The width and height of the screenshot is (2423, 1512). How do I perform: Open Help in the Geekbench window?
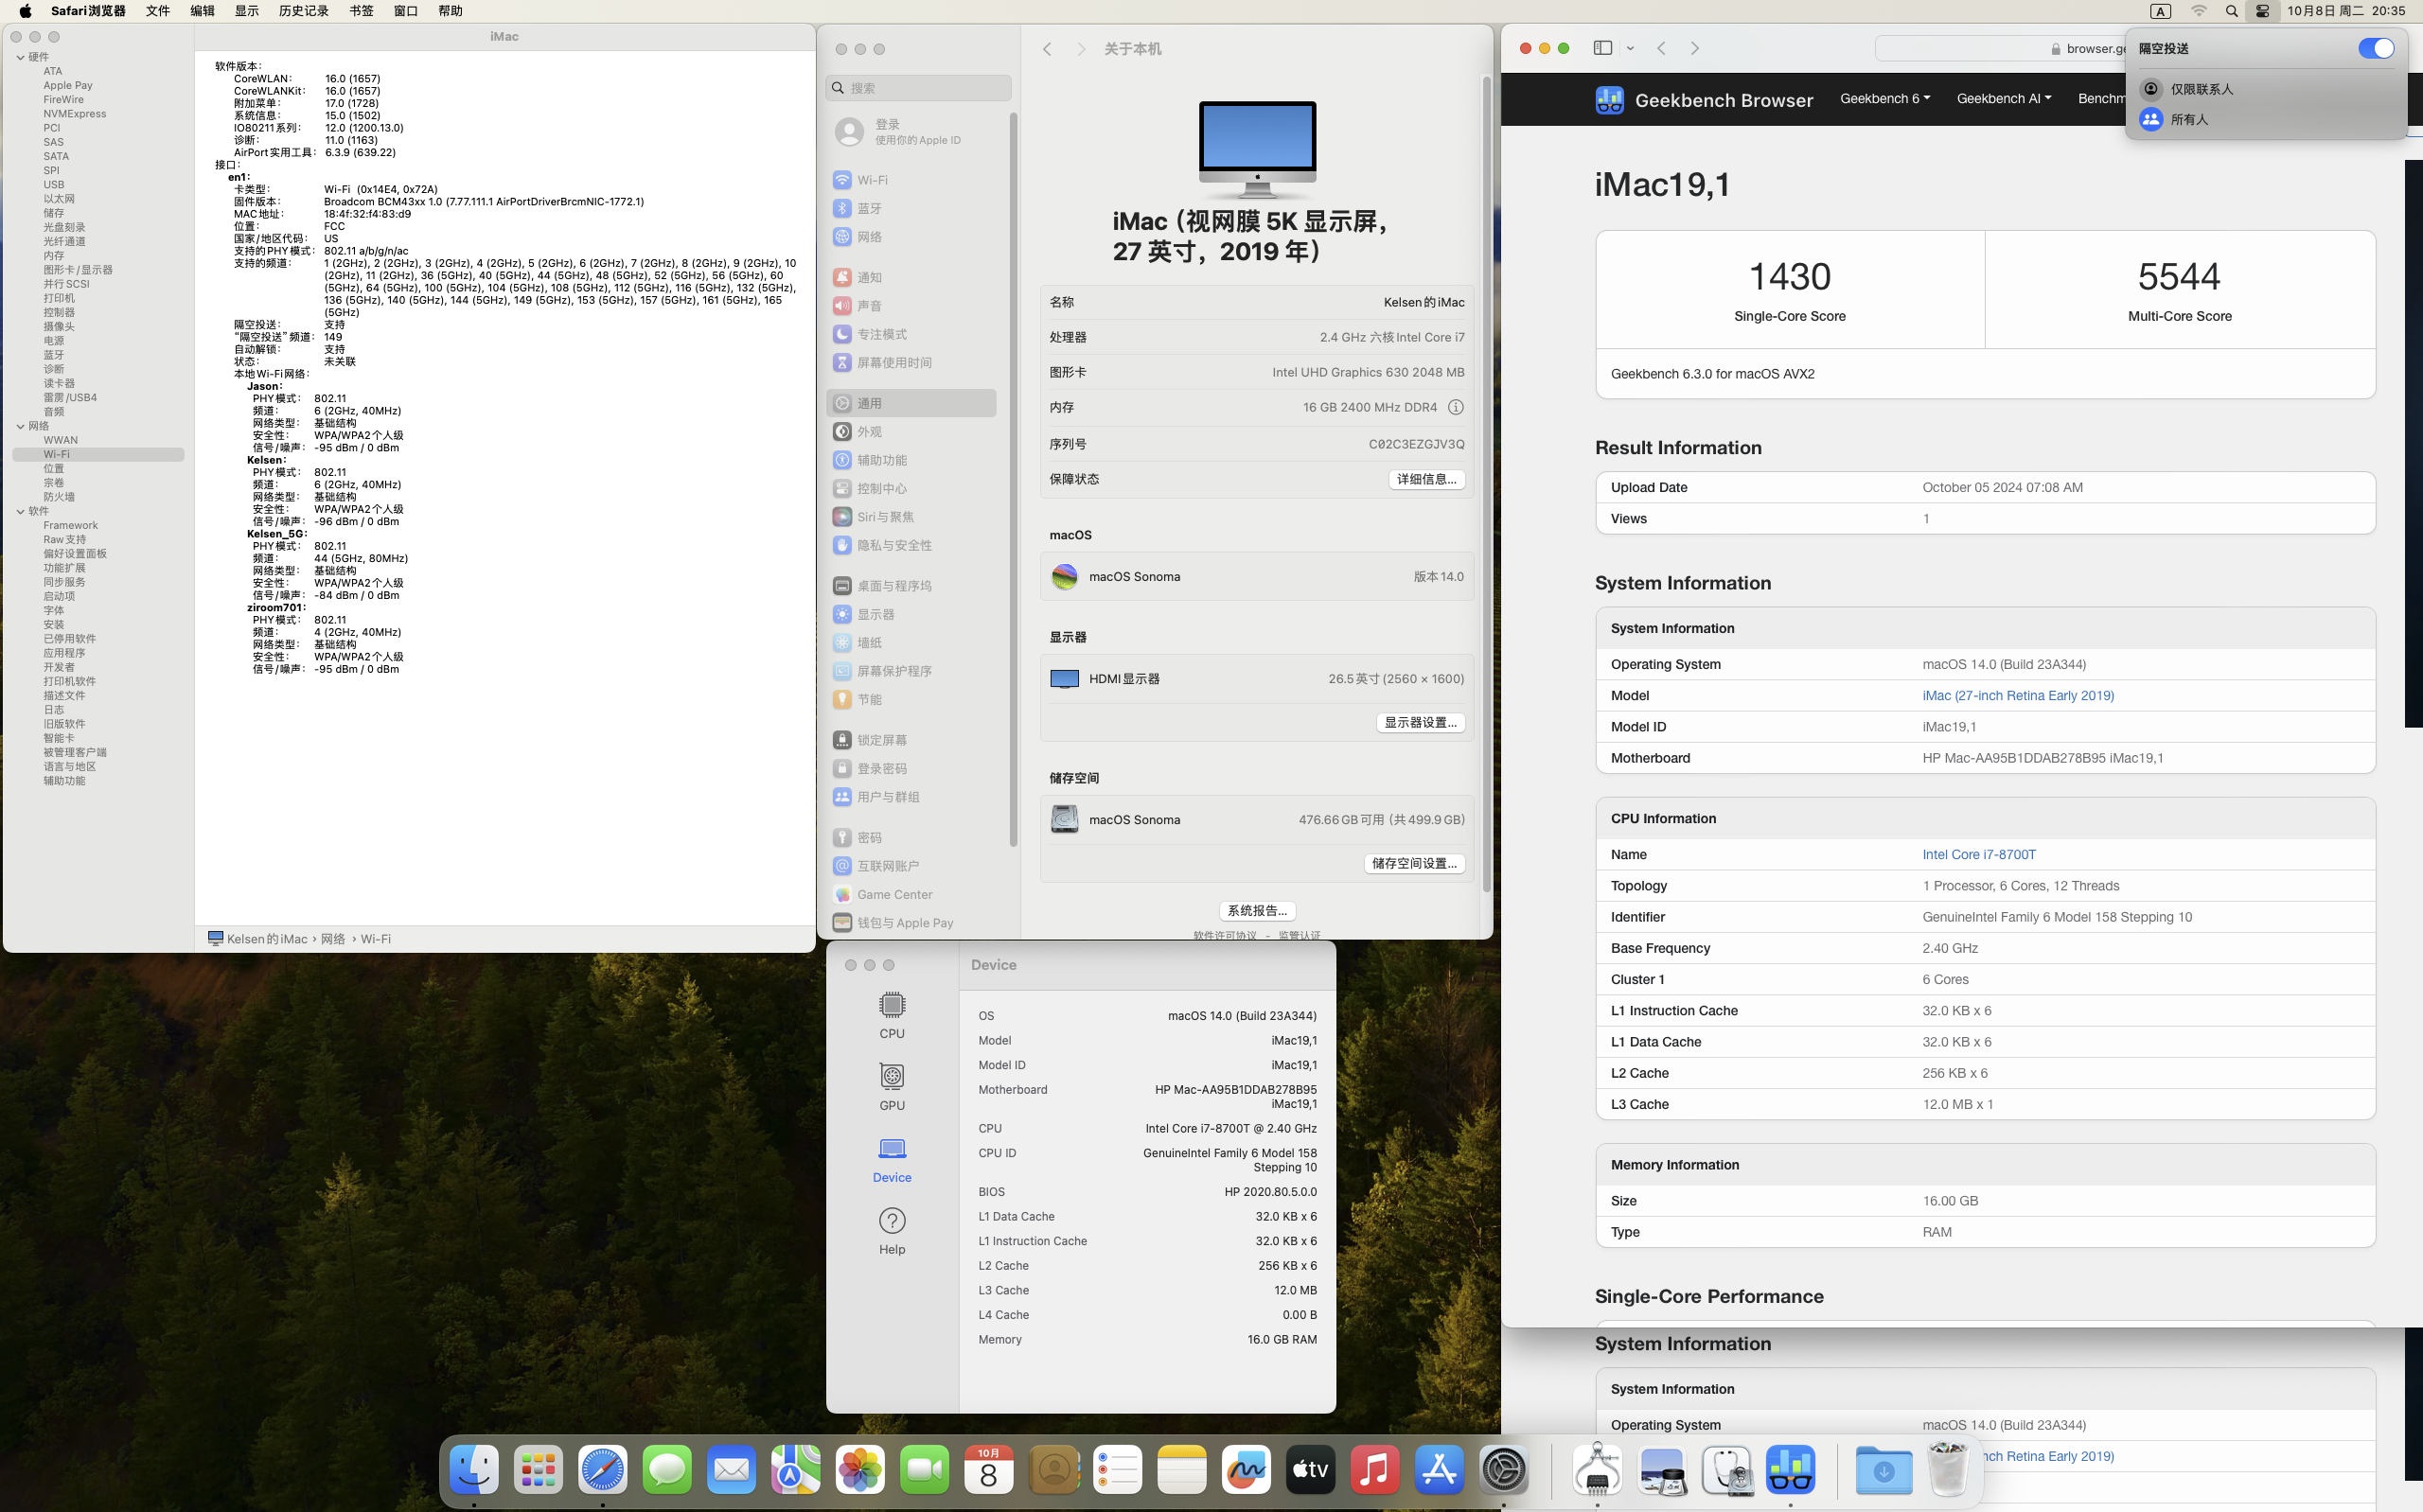(x=891, y=1231)
